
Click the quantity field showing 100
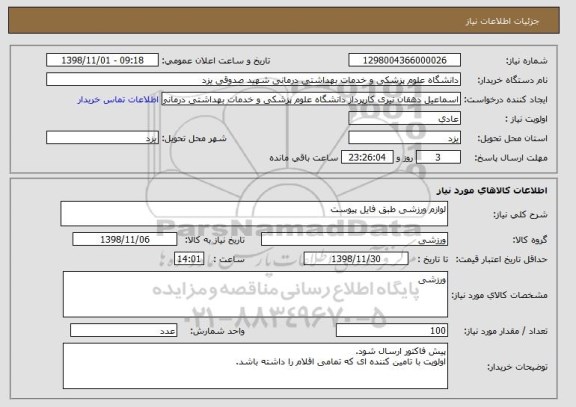click(x=392, y=330)
